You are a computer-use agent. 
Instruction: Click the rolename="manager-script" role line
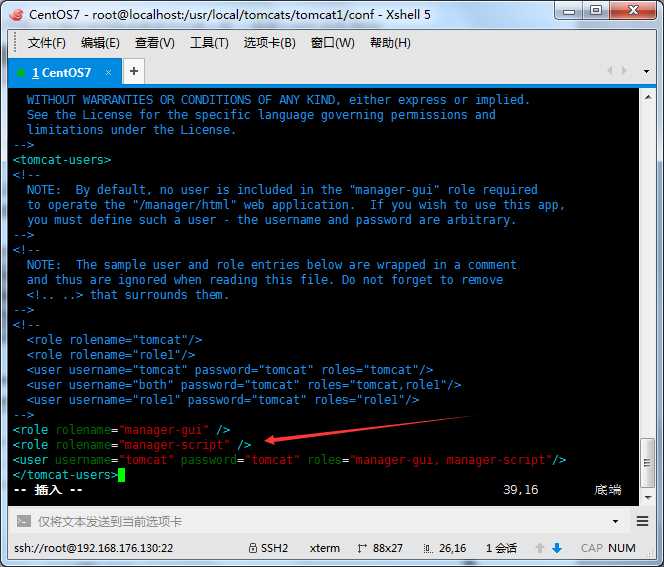pyautogui.click(x=132, y=445)
